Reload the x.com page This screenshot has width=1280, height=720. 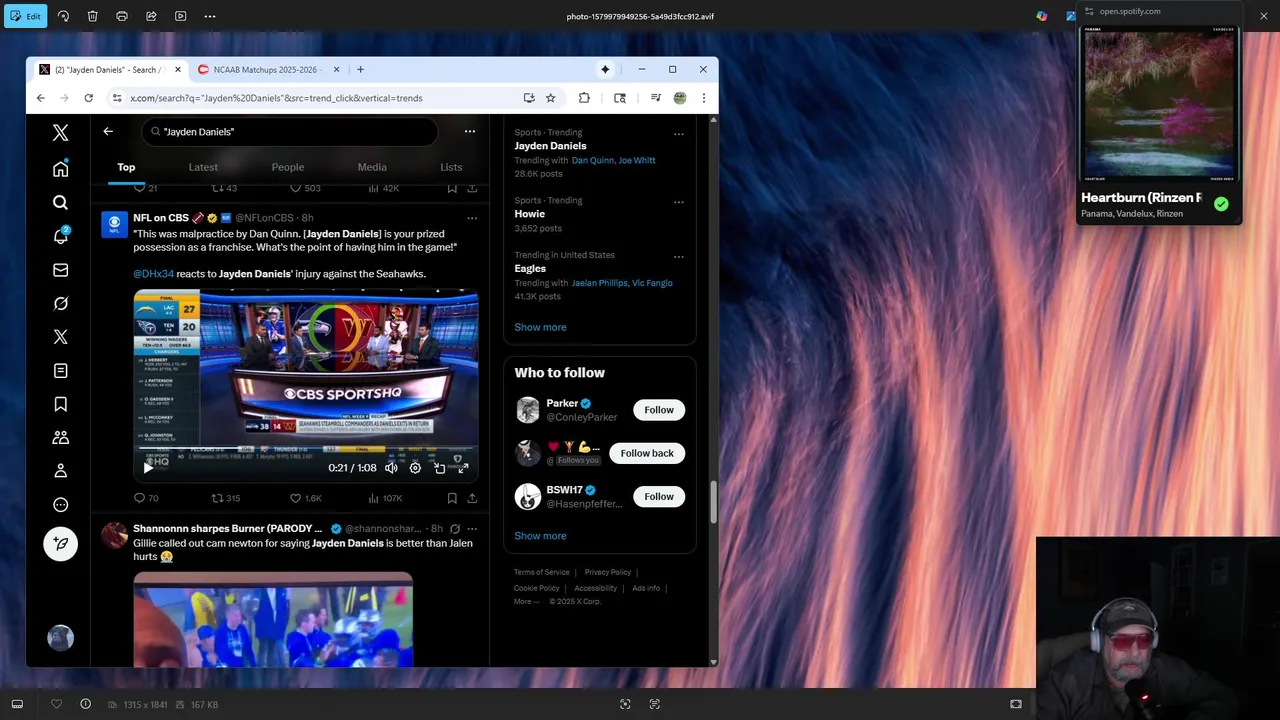(x=89, y=98)
